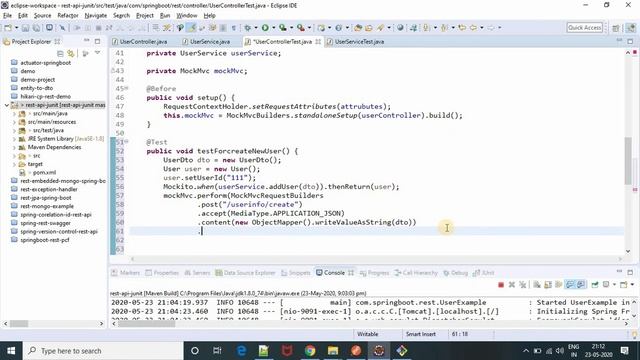This screenshot has height=360, width=640.
Task: Click the Coverage run toolbar icon
Action: [x=282, y=28]
